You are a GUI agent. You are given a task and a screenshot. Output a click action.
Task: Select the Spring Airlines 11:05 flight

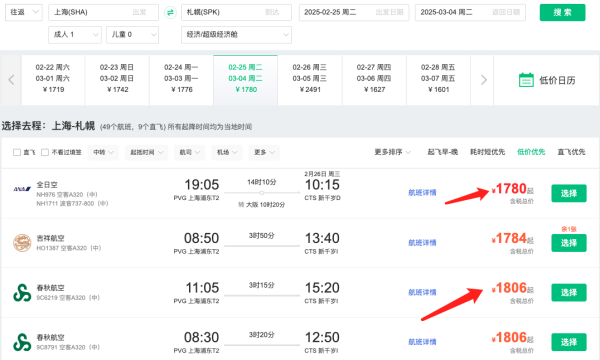[569, 293]
